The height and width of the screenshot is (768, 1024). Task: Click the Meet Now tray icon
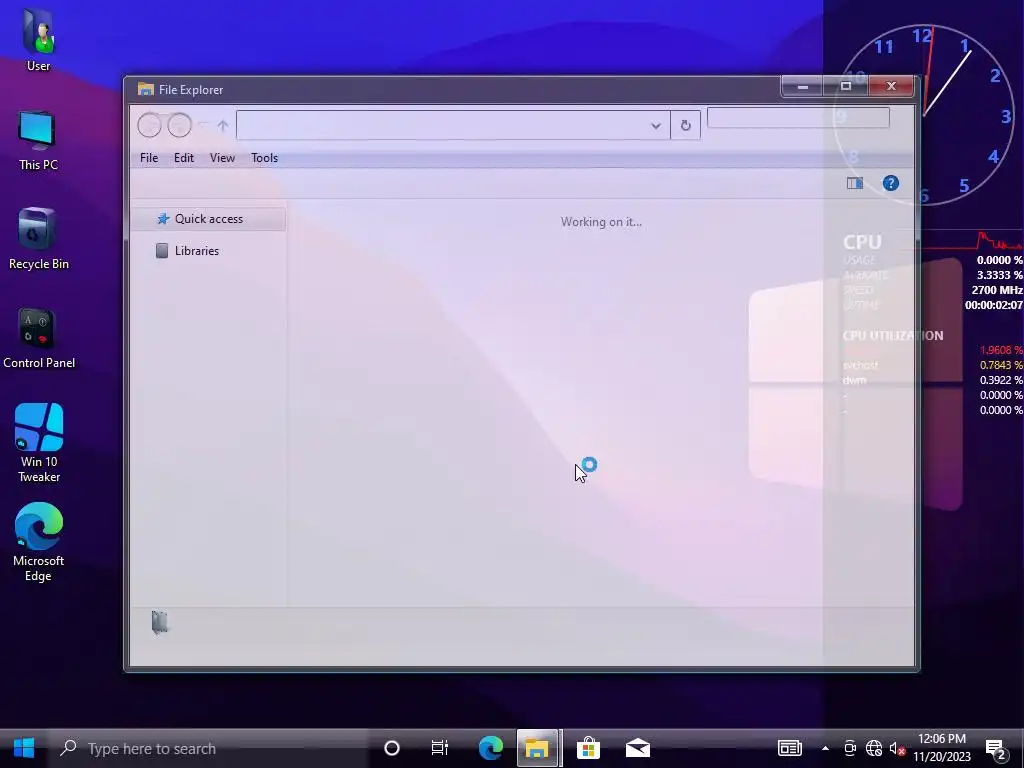point(850,748)
